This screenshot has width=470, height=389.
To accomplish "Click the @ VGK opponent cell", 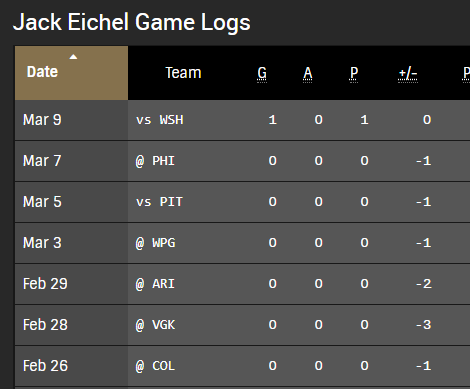I will click(x=155, y=325).
